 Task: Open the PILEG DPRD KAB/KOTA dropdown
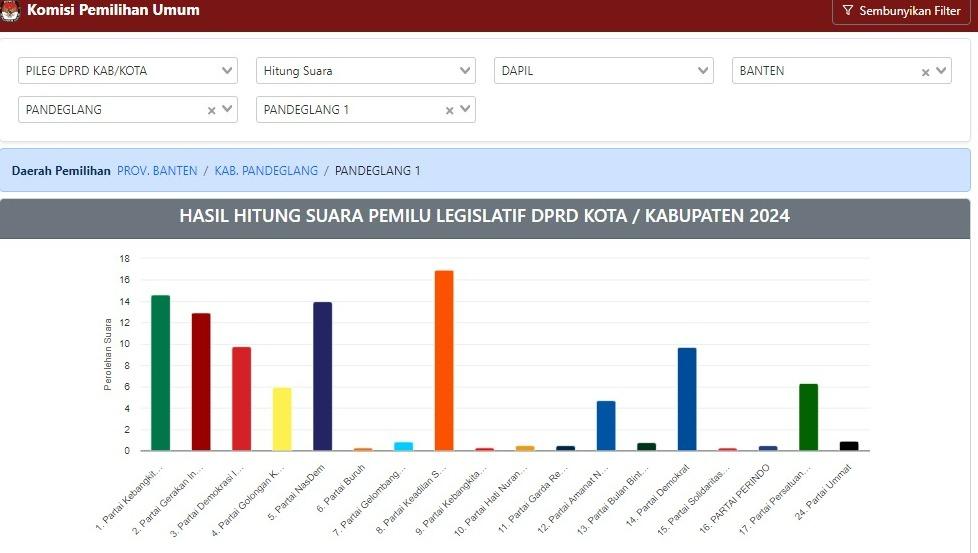point(128,71)
